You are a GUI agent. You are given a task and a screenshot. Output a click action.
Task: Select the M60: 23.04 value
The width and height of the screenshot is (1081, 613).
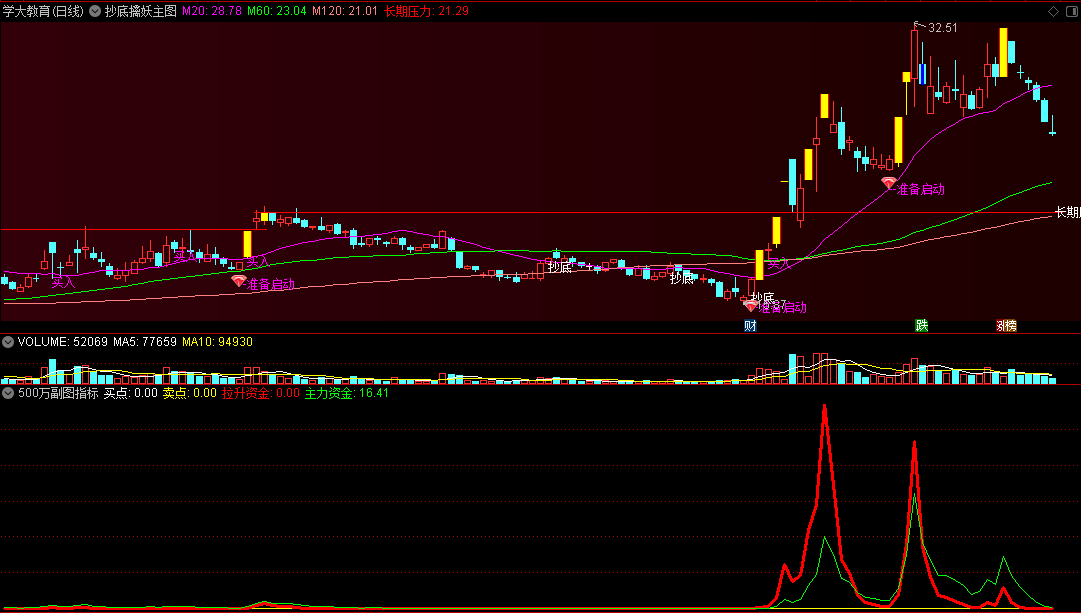pyautogui.click(x=276, y=11)
